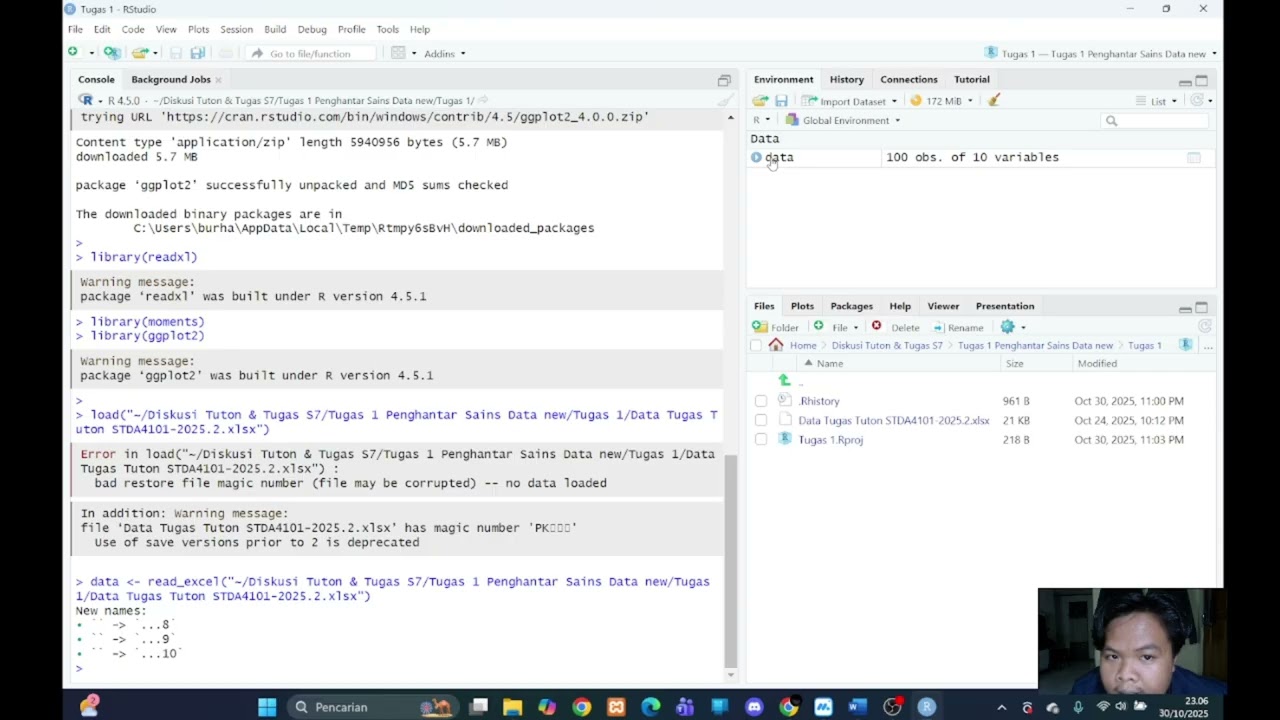This screenshot has height=720, width=1280.
Task: Click the save workspace icon in Environment pane
Action: 781,101
